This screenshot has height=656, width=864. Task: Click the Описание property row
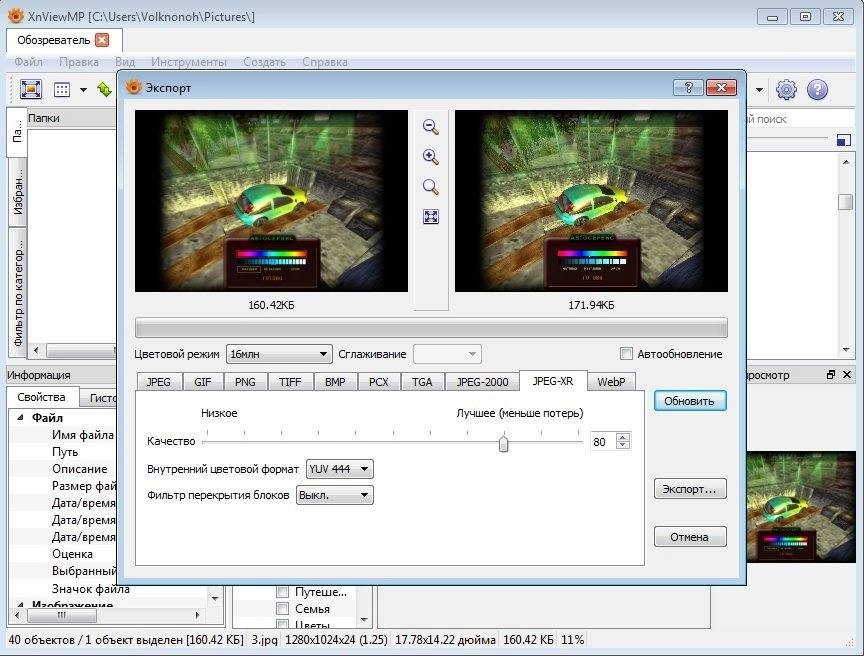click(x=79, y=469)
